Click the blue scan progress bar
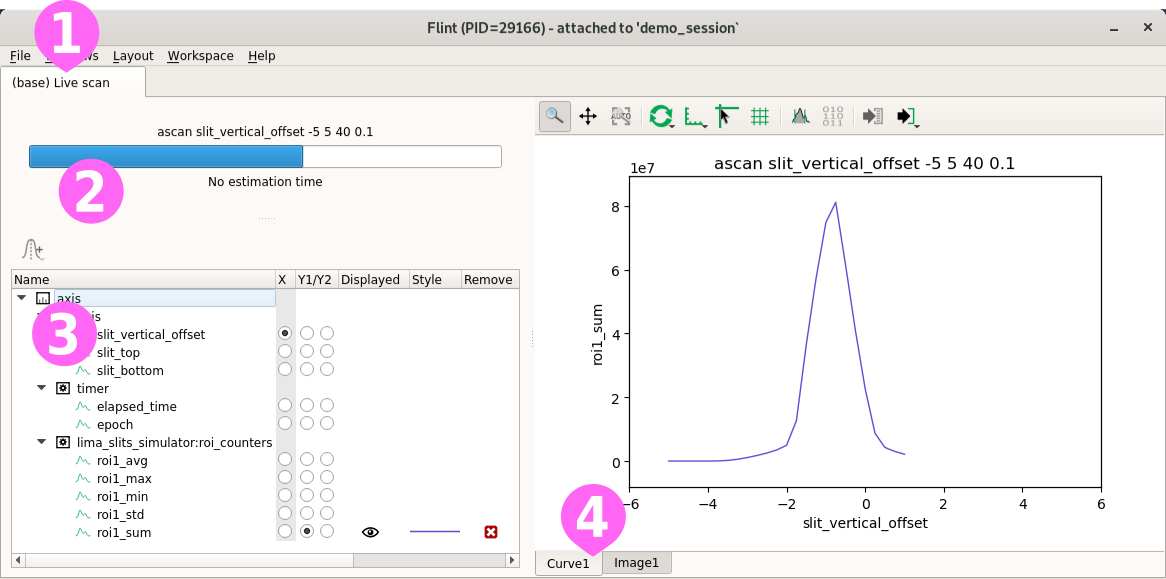The image size is (1166, 579). 265,157
